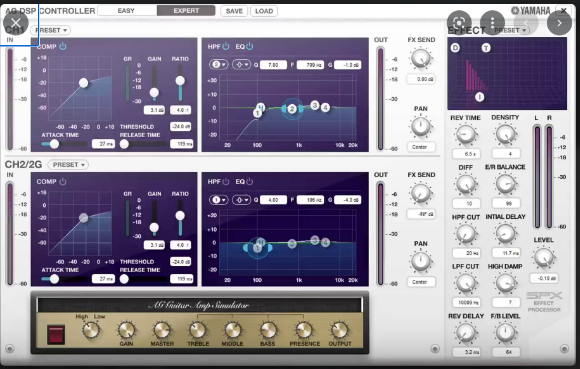Select the CH2/2G EQ band 4 node
This screenshot has width=580, height=369.
[325, 243]
